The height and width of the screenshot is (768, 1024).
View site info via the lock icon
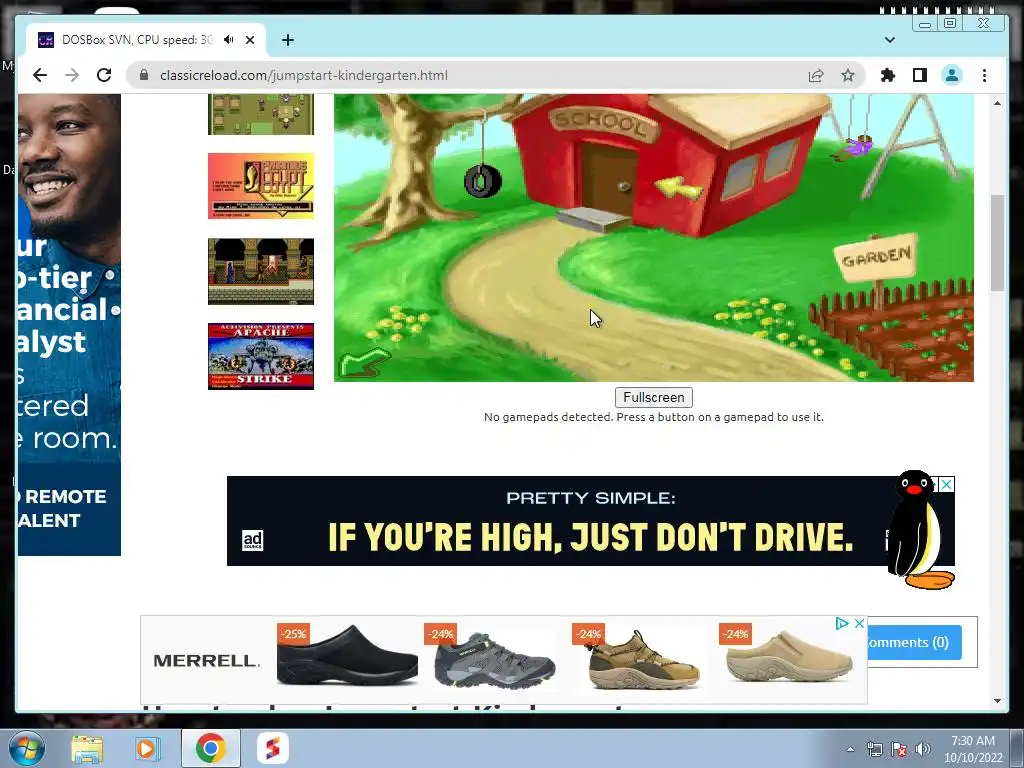pyautogui.click(x=144, y=75)
